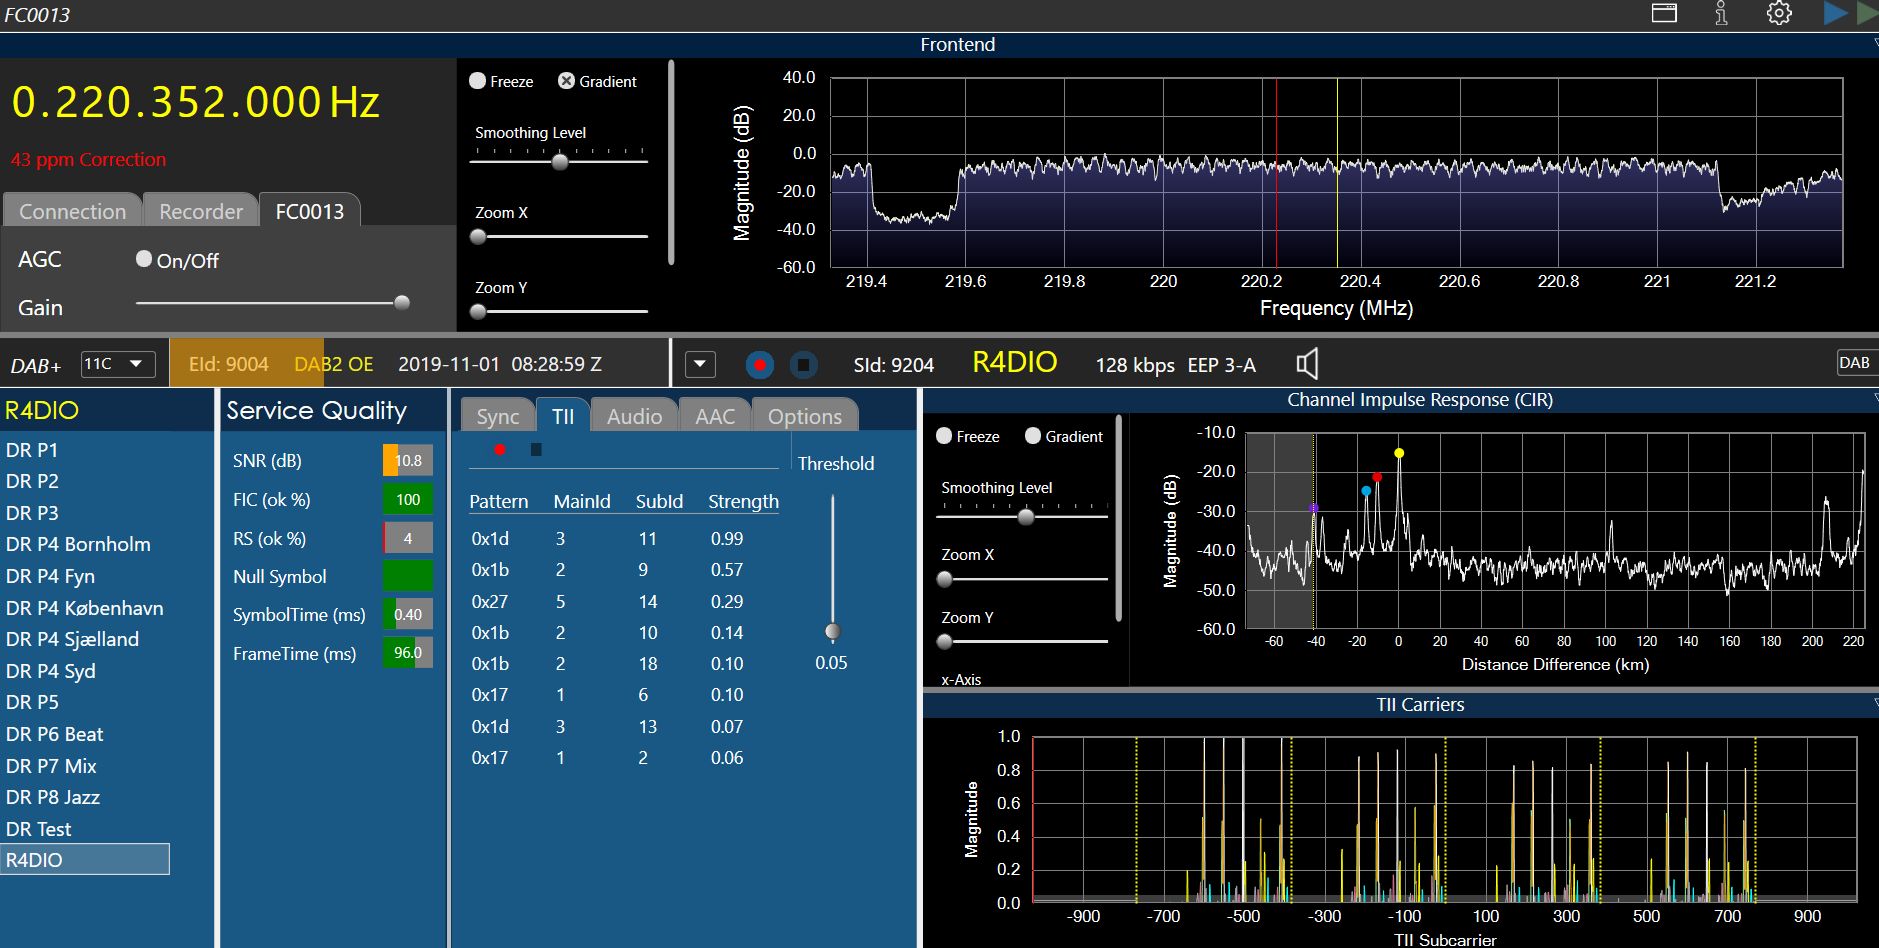Image resolution: width=1879 pixels, height=948 pixels.
Task: Start recording with the red record button
Action: click(760, 365)
